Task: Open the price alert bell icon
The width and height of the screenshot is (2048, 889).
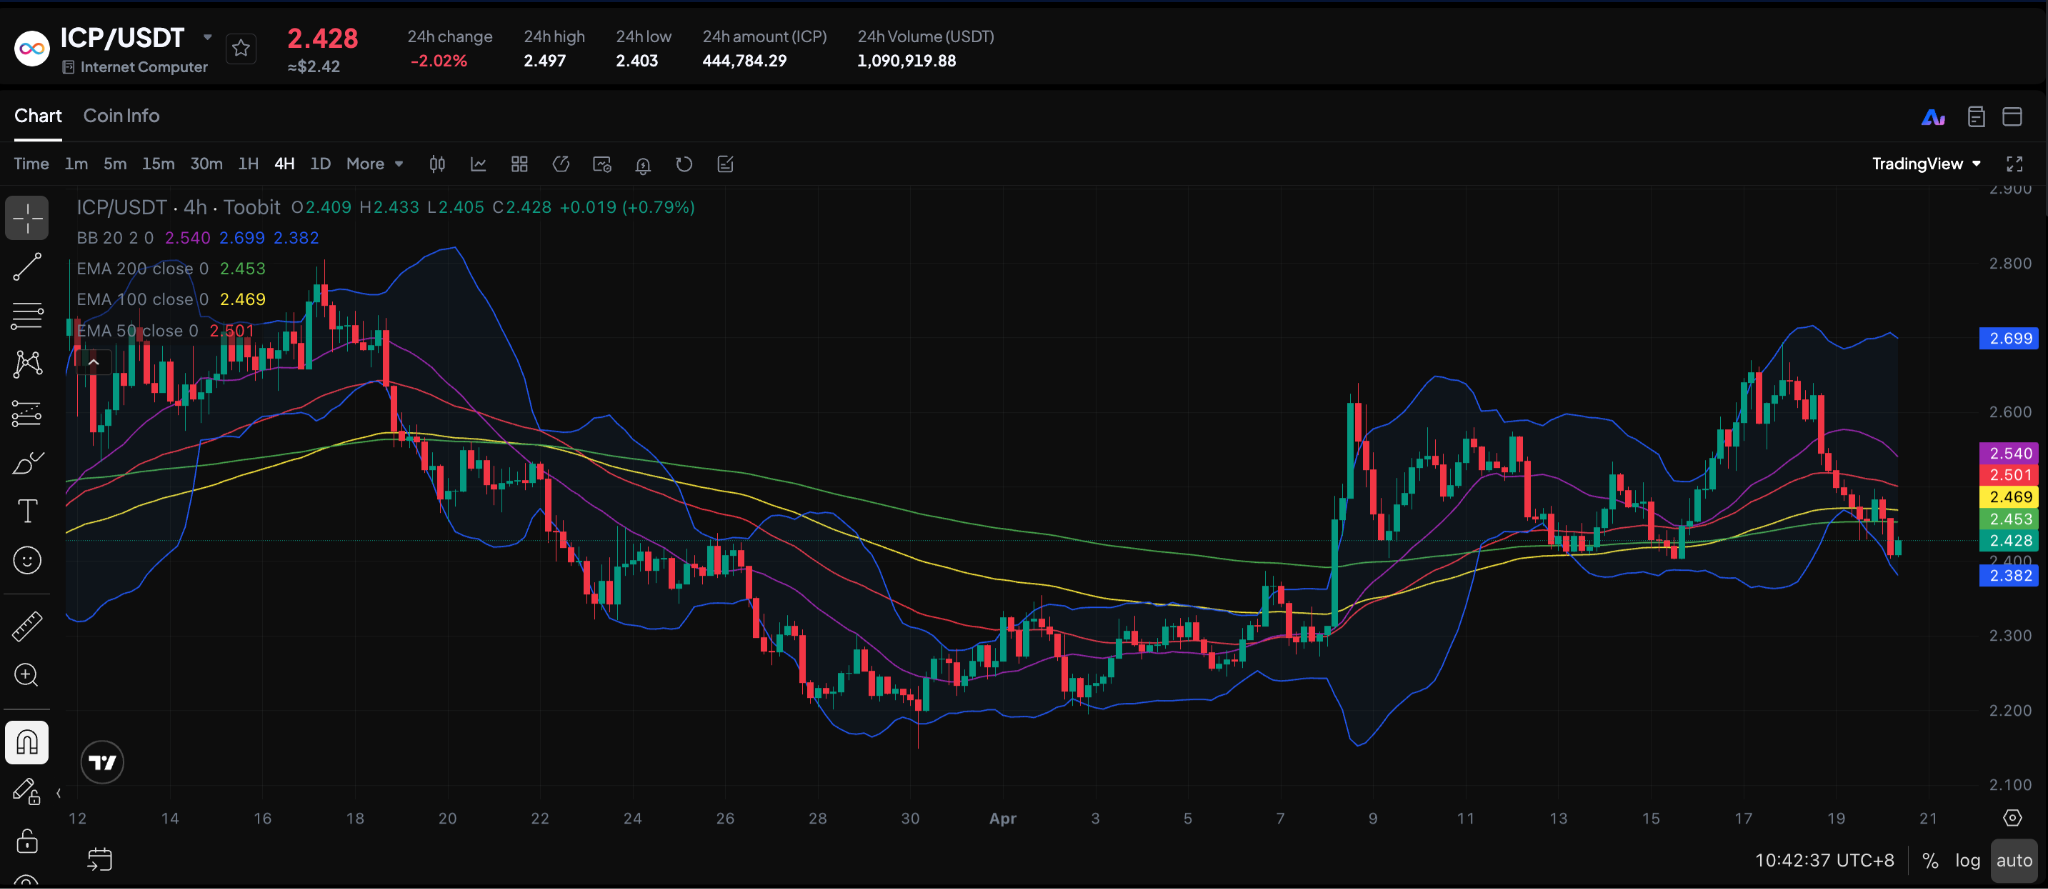Action: [643, 165]
